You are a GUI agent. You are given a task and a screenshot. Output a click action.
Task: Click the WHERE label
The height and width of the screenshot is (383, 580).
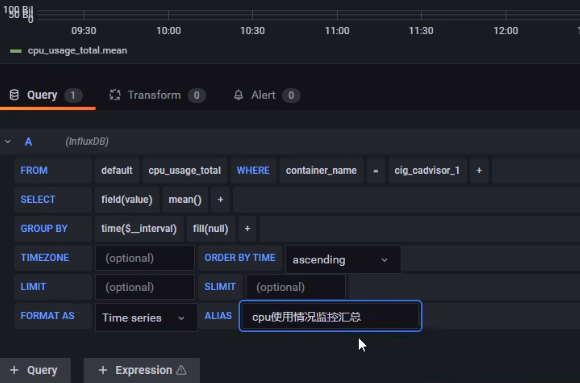pos(253,170)
